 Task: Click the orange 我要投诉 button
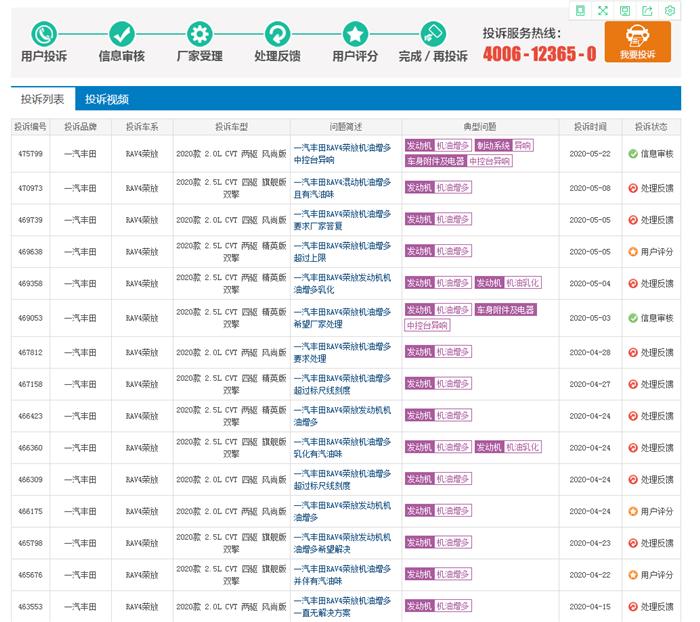click(x=638, y=42)
